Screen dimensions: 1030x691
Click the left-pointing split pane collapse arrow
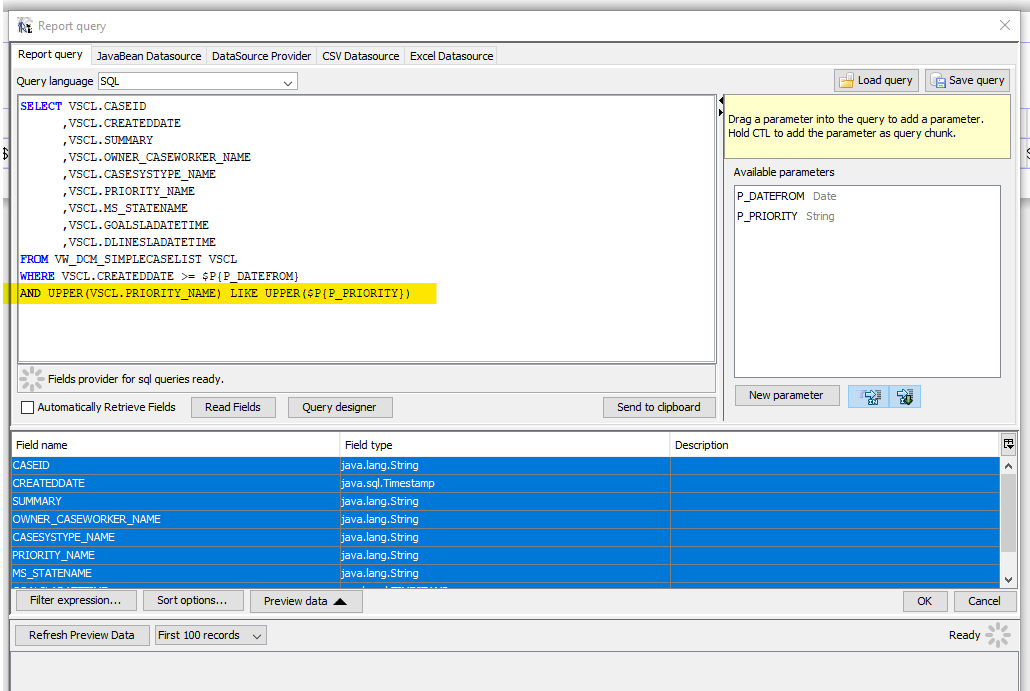(721, 100)
